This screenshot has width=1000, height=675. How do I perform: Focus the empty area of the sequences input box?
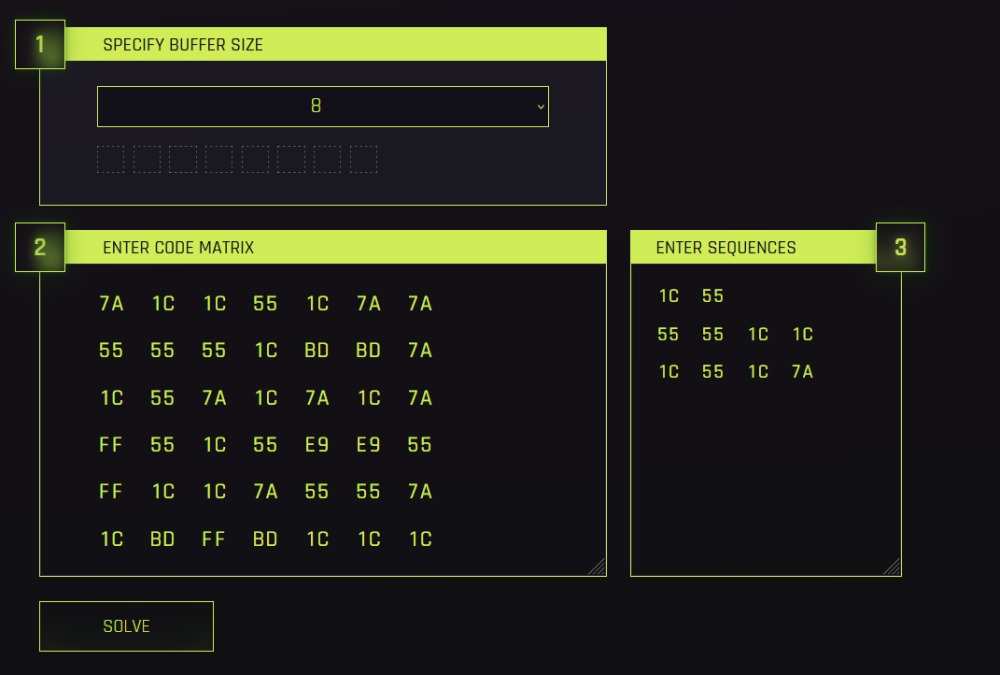click(x=765, y=480)
